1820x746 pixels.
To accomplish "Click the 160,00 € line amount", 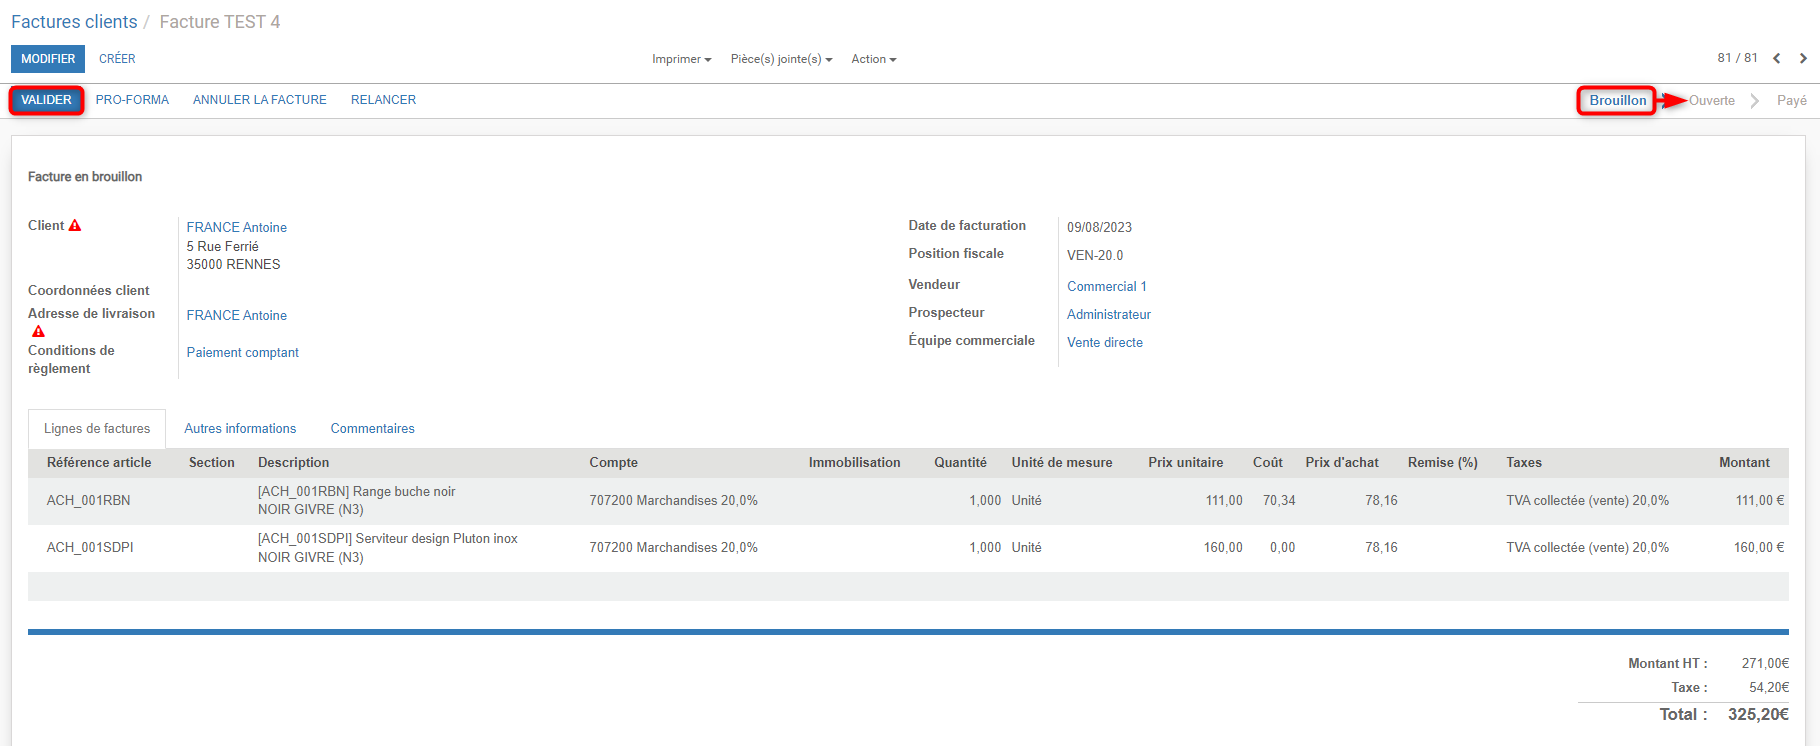I will [1759, 548].
